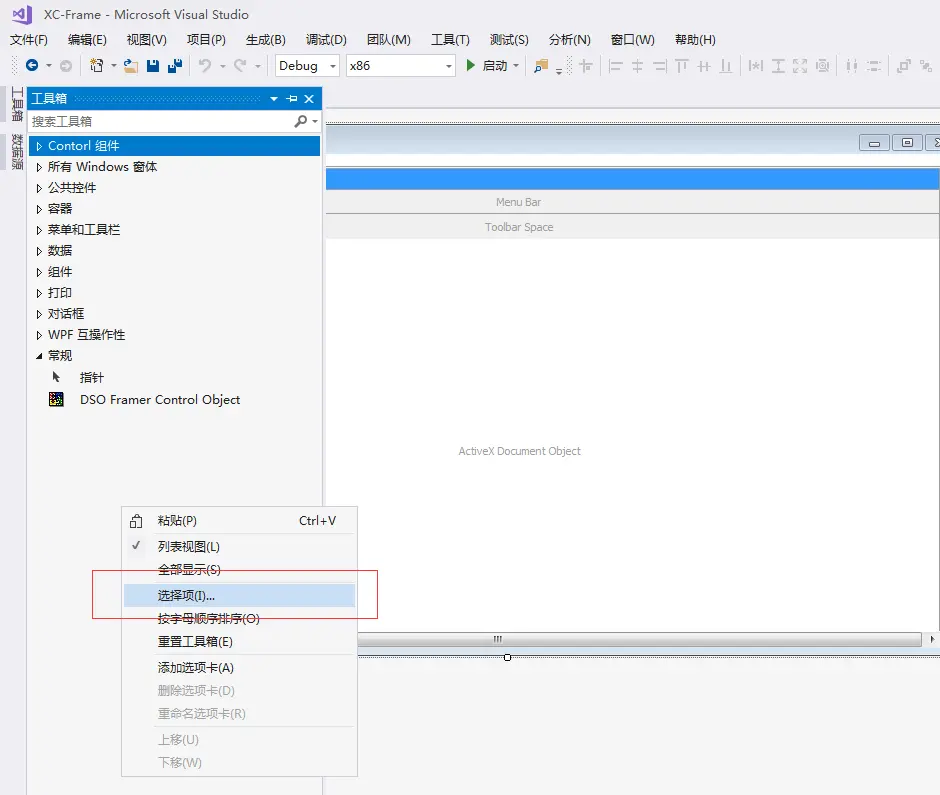Open the Debug configuration dropdown
The height and width of the screenshot is (795, 940).
click(333, 66)
